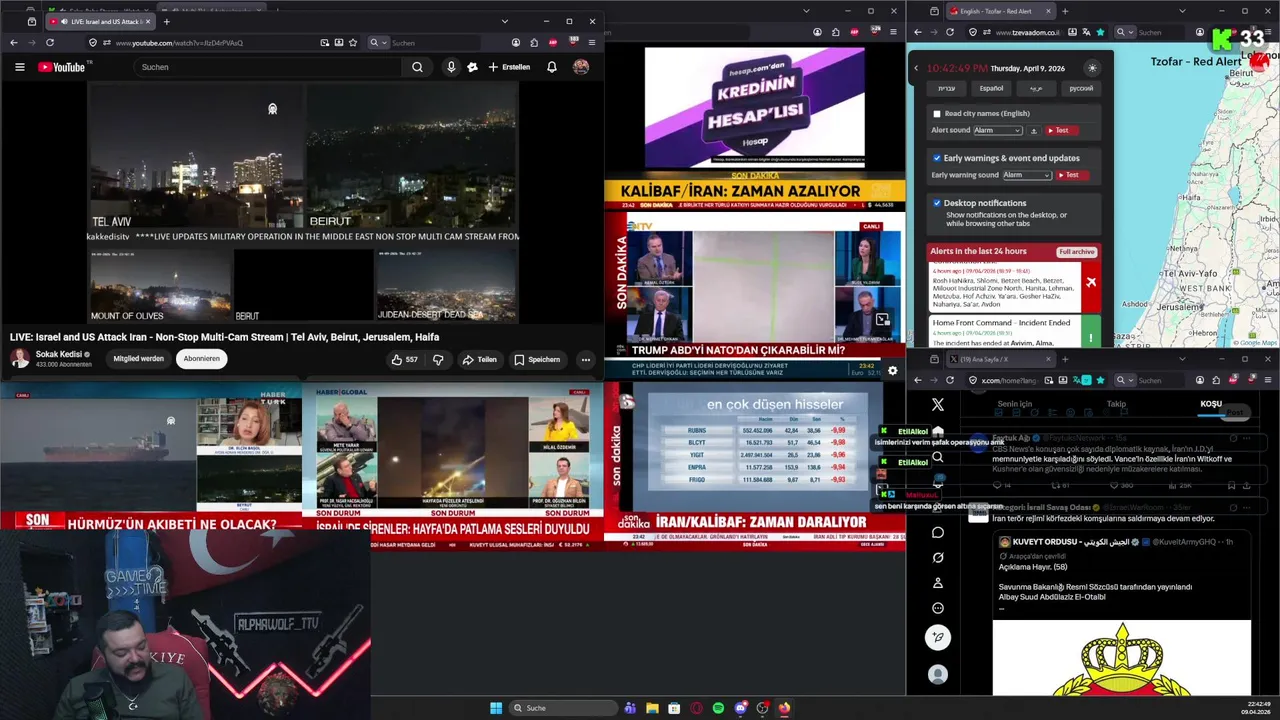Viewport: 1280px width, 720px height.
Task: Open the X sidebar more options circle
Action: pyautogui.click(x=938, y=608)
